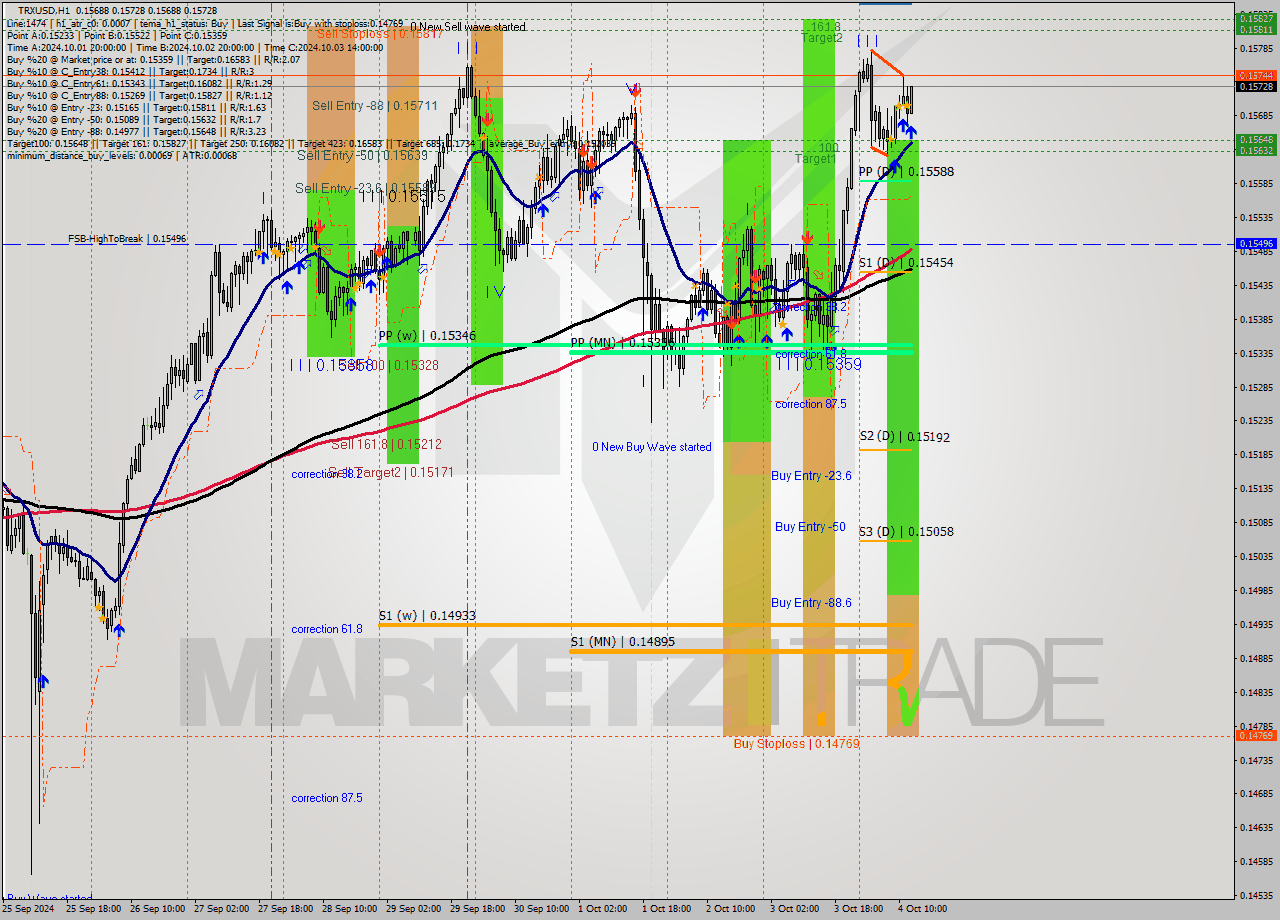1280x920 pixels.
Task: Select the 'Buy %20 @ Entry -88: 0.14977' line
Action: (136, 131)
